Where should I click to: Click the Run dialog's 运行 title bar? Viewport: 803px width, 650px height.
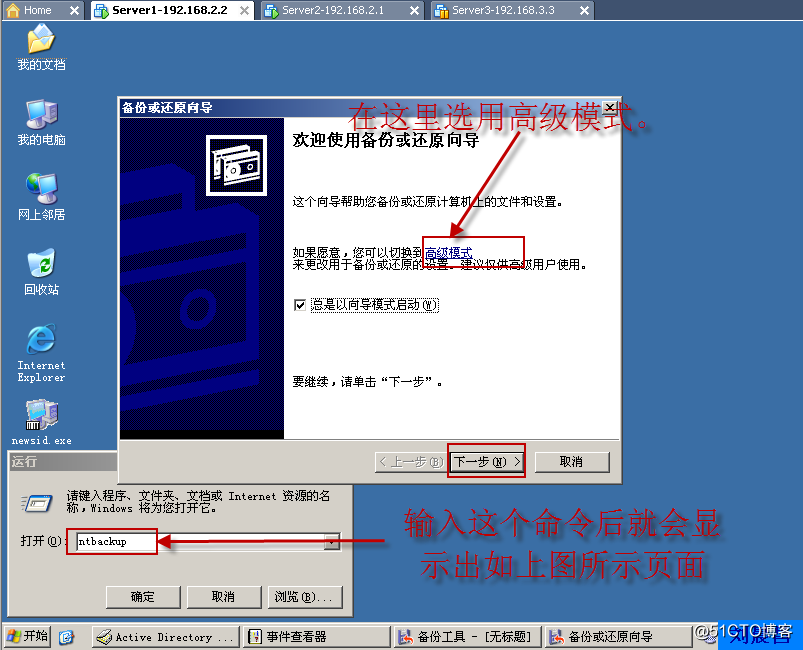click(x=63, y=462)
